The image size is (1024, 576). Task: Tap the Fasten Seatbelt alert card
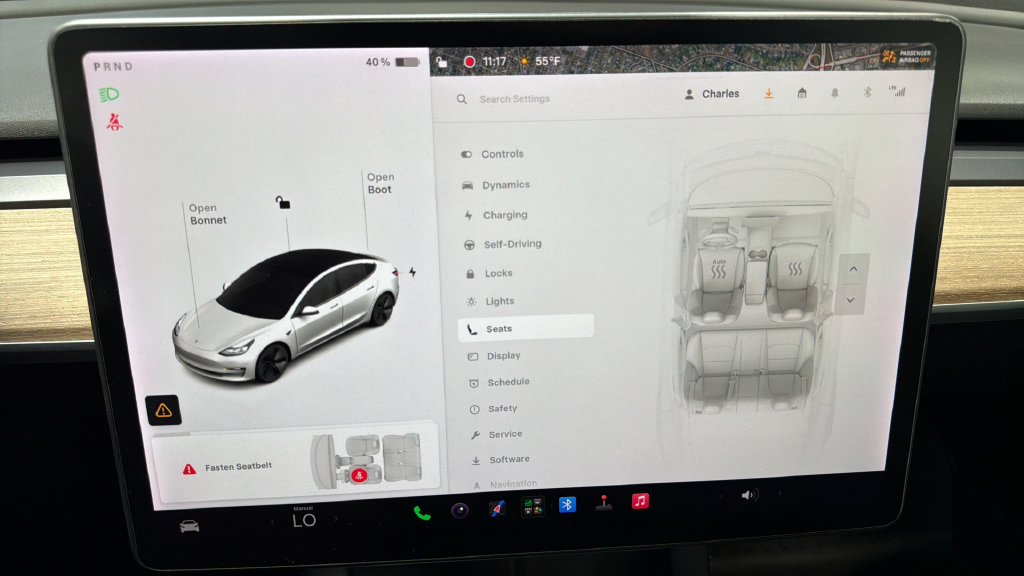(296, 463)
